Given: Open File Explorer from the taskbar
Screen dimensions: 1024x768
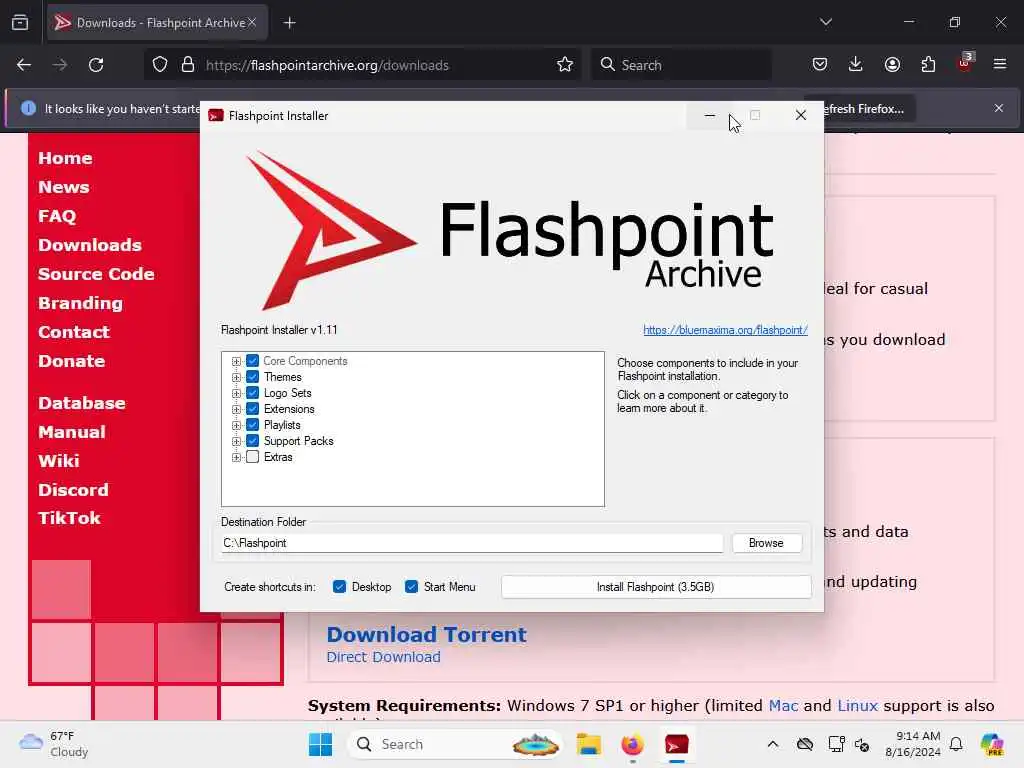Looking at the screenshot, I should [x=588, y=744].
